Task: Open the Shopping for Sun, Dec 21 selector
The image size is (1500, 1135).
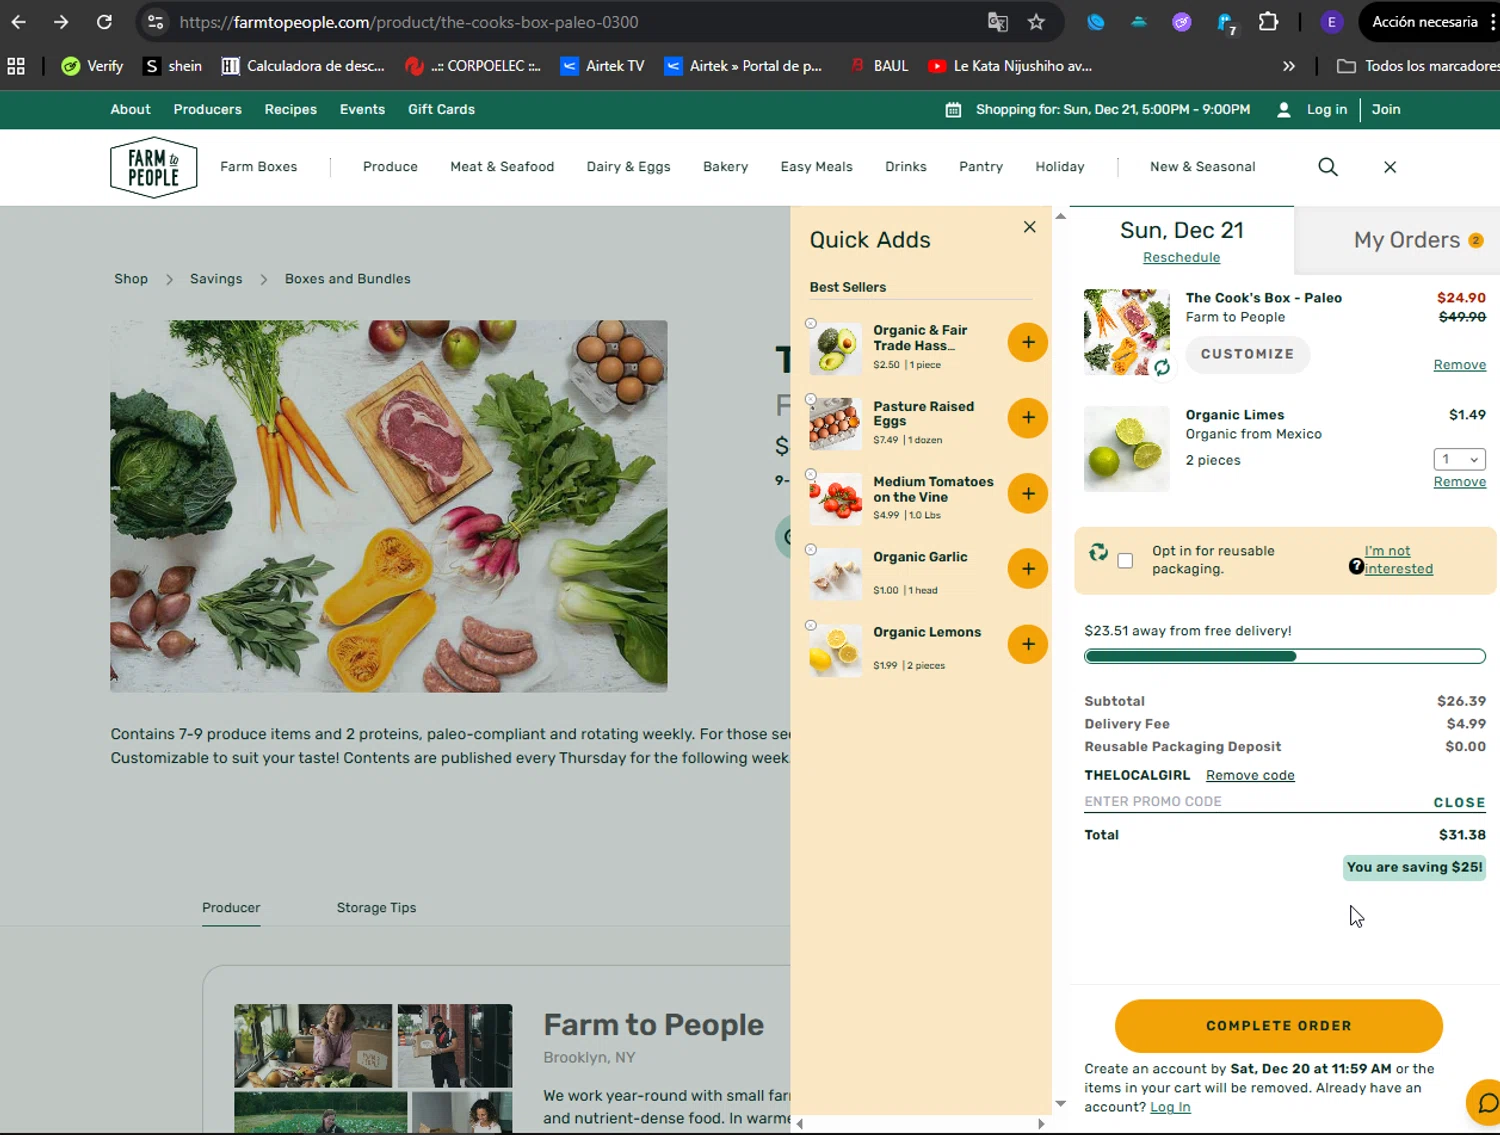Action: (1113, 110)
